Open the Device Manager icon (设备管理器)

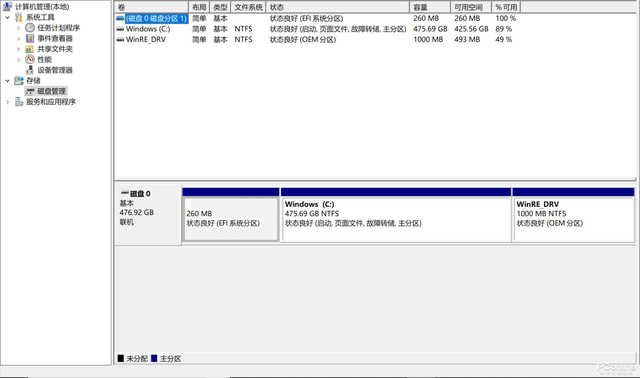pos(30,70)
